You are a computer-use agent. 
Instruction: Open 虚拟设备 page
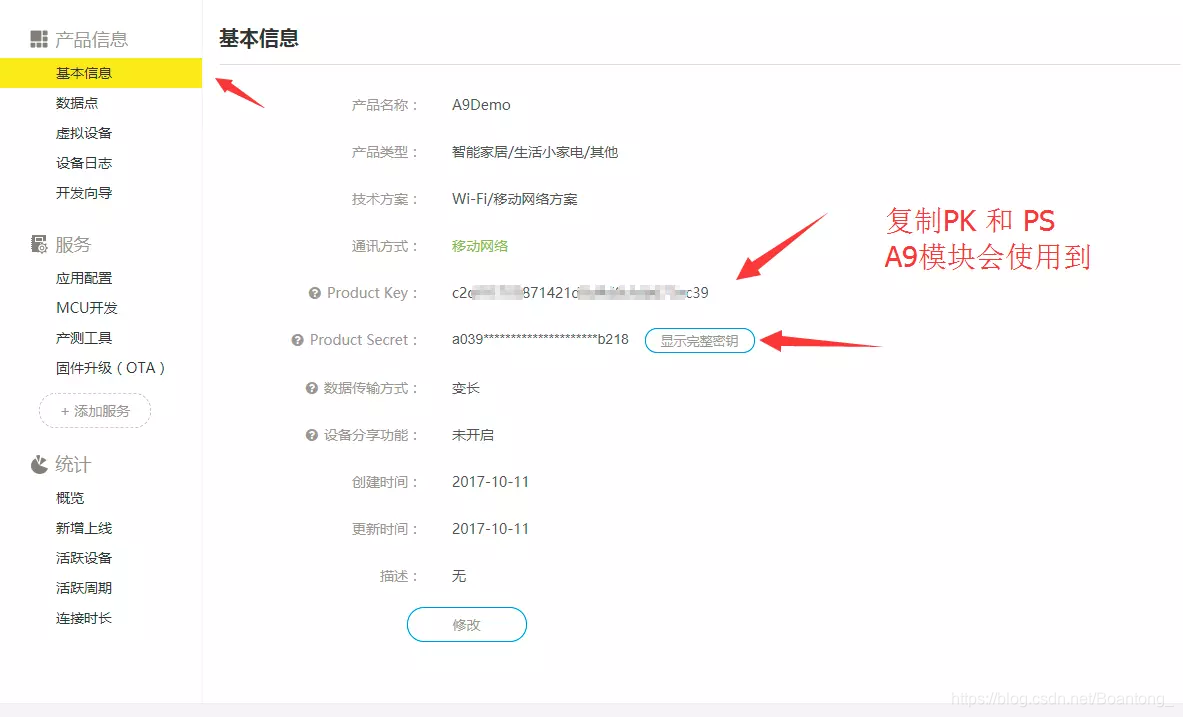(x=84, y=133)
